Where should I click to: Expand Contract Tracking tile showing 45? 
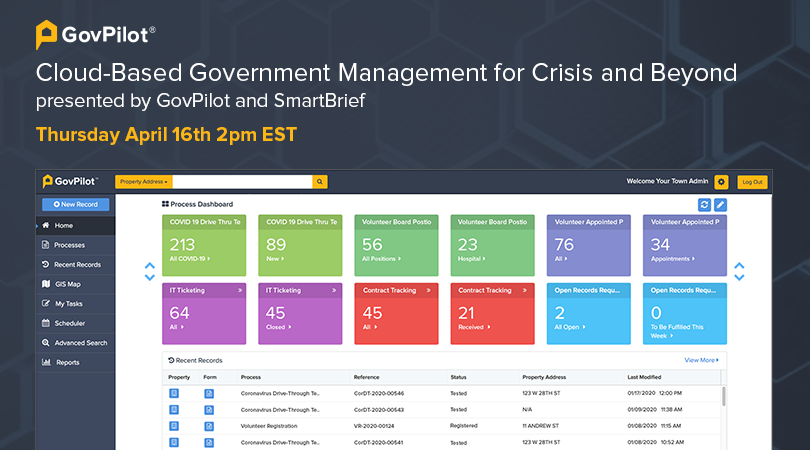(x=428, y=290)
